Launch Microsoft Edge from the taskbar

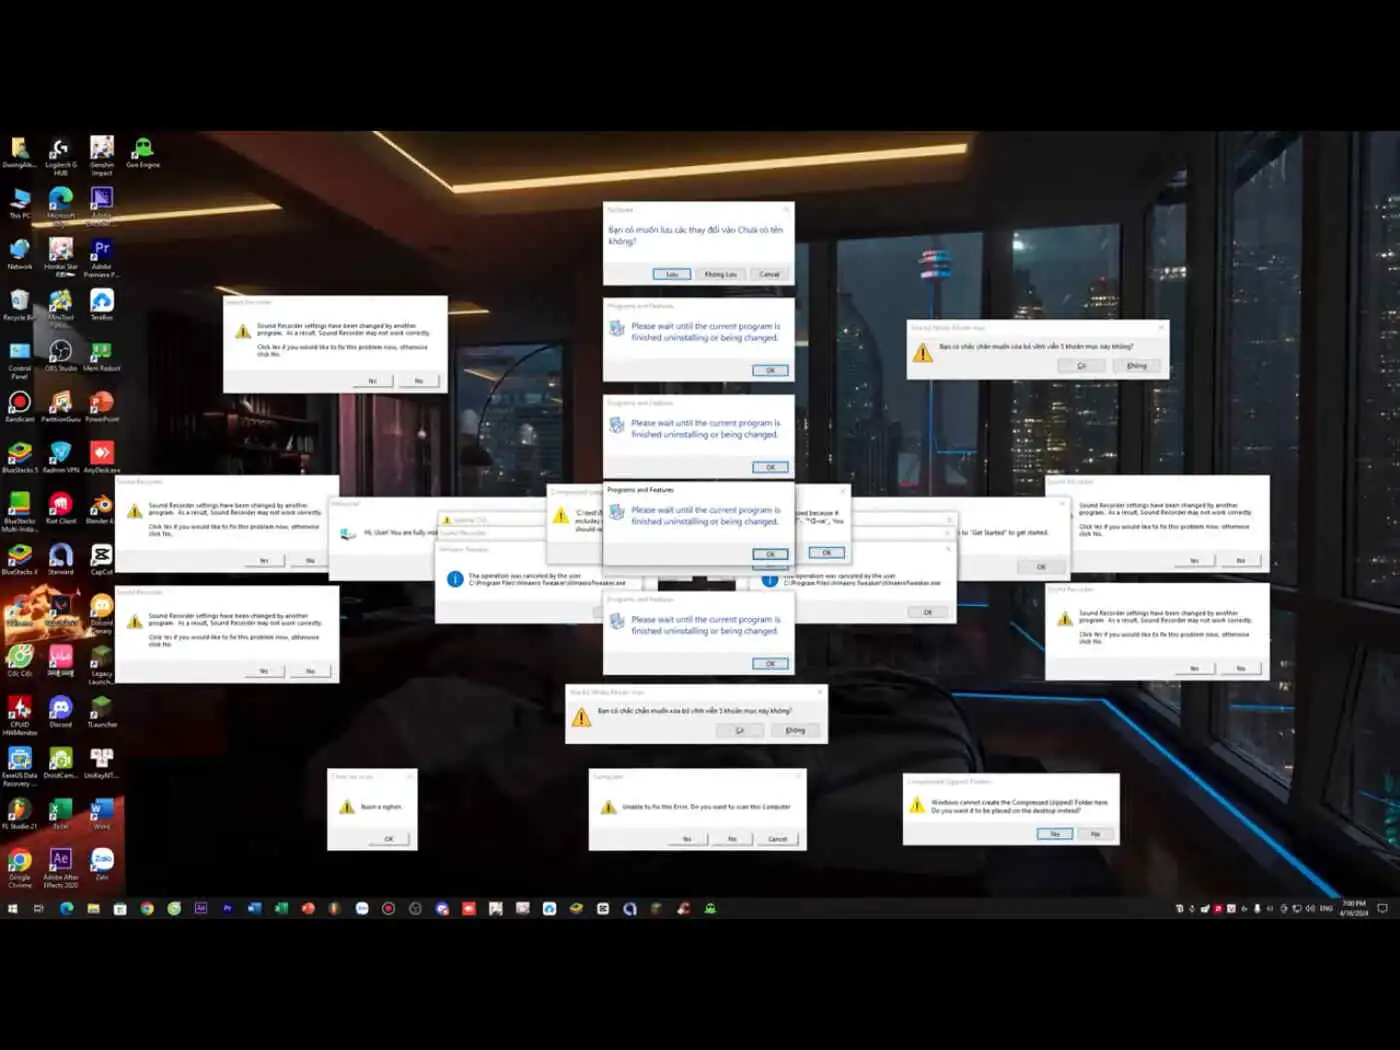(66, 909)
